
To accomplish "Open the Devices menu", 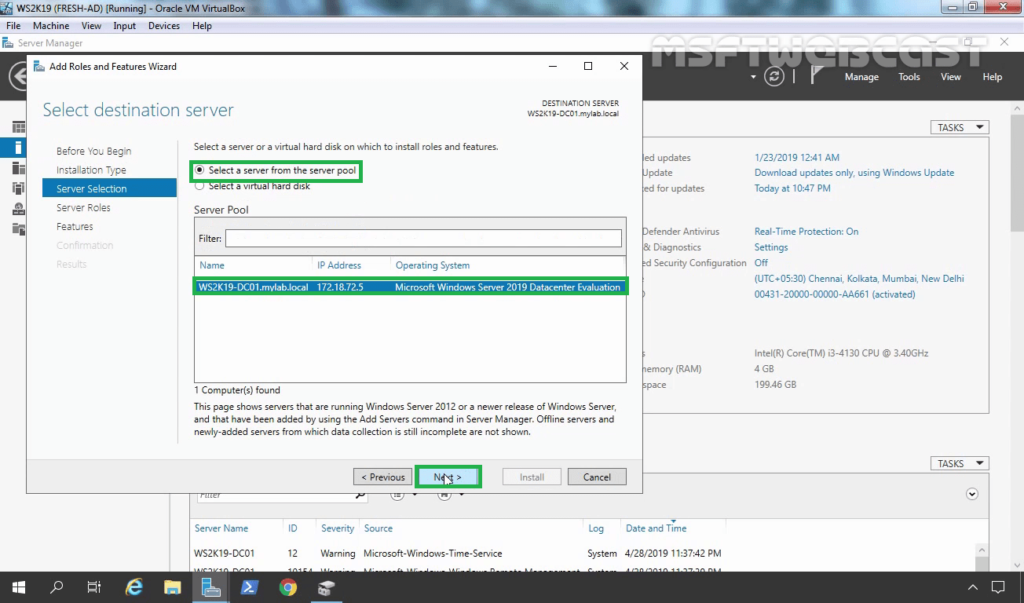I will [x=163, y=25].
